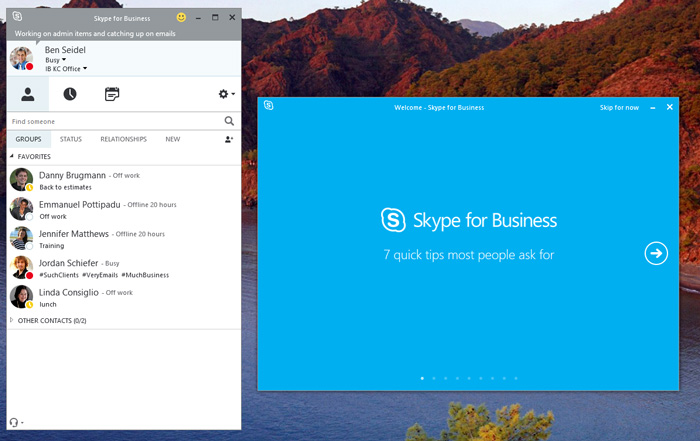
Task: Click Jennifer Matthews' contact photo
Action: coord(21,238)
